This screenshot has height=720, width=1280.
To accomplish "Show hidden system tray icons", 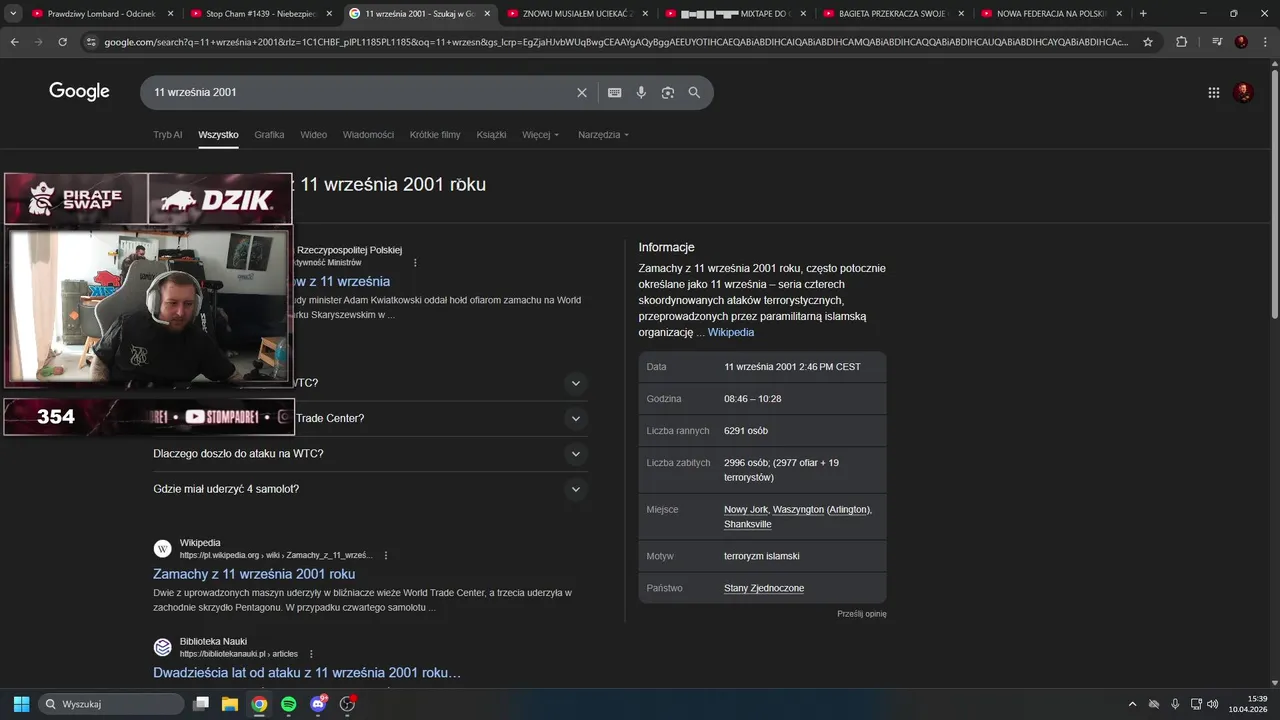I will (1132, 704).
